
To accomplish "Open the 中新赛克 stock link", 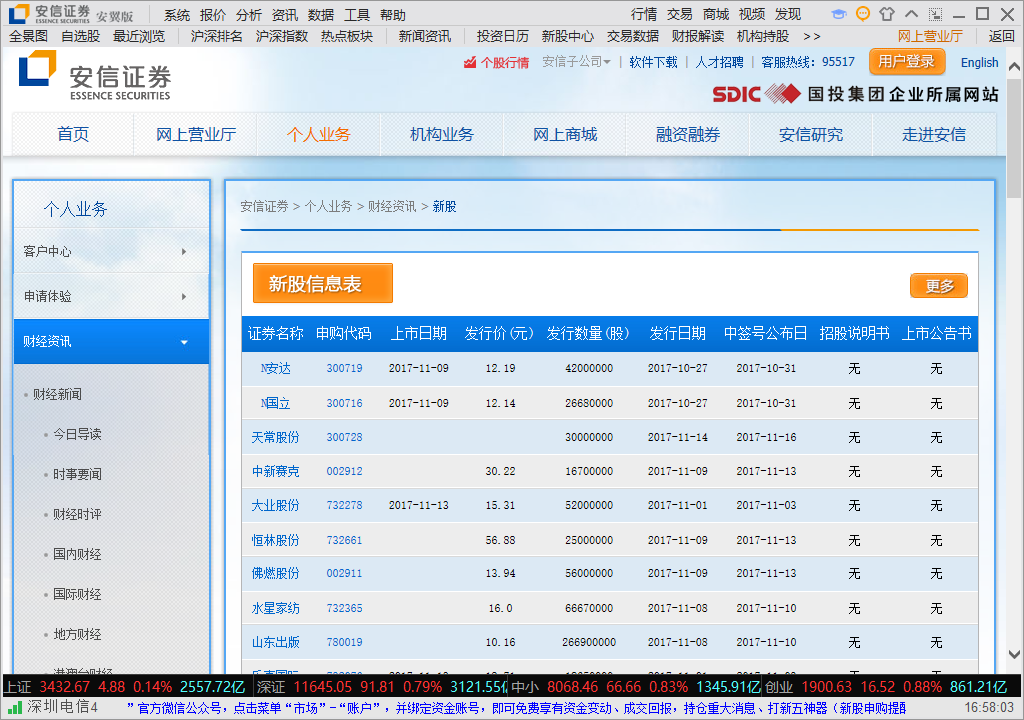I will tap(276, 471).
